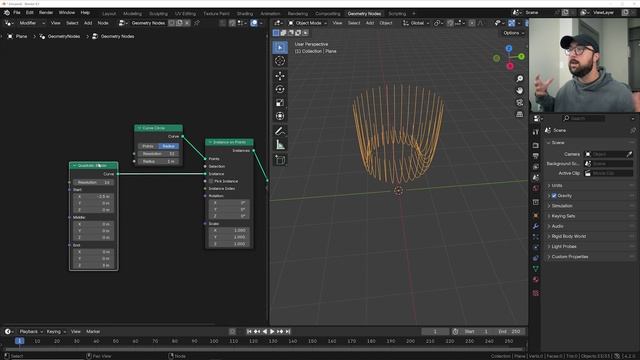
Task: Enable Pick Instance checkbox in node
Action: tap(211, 181)
